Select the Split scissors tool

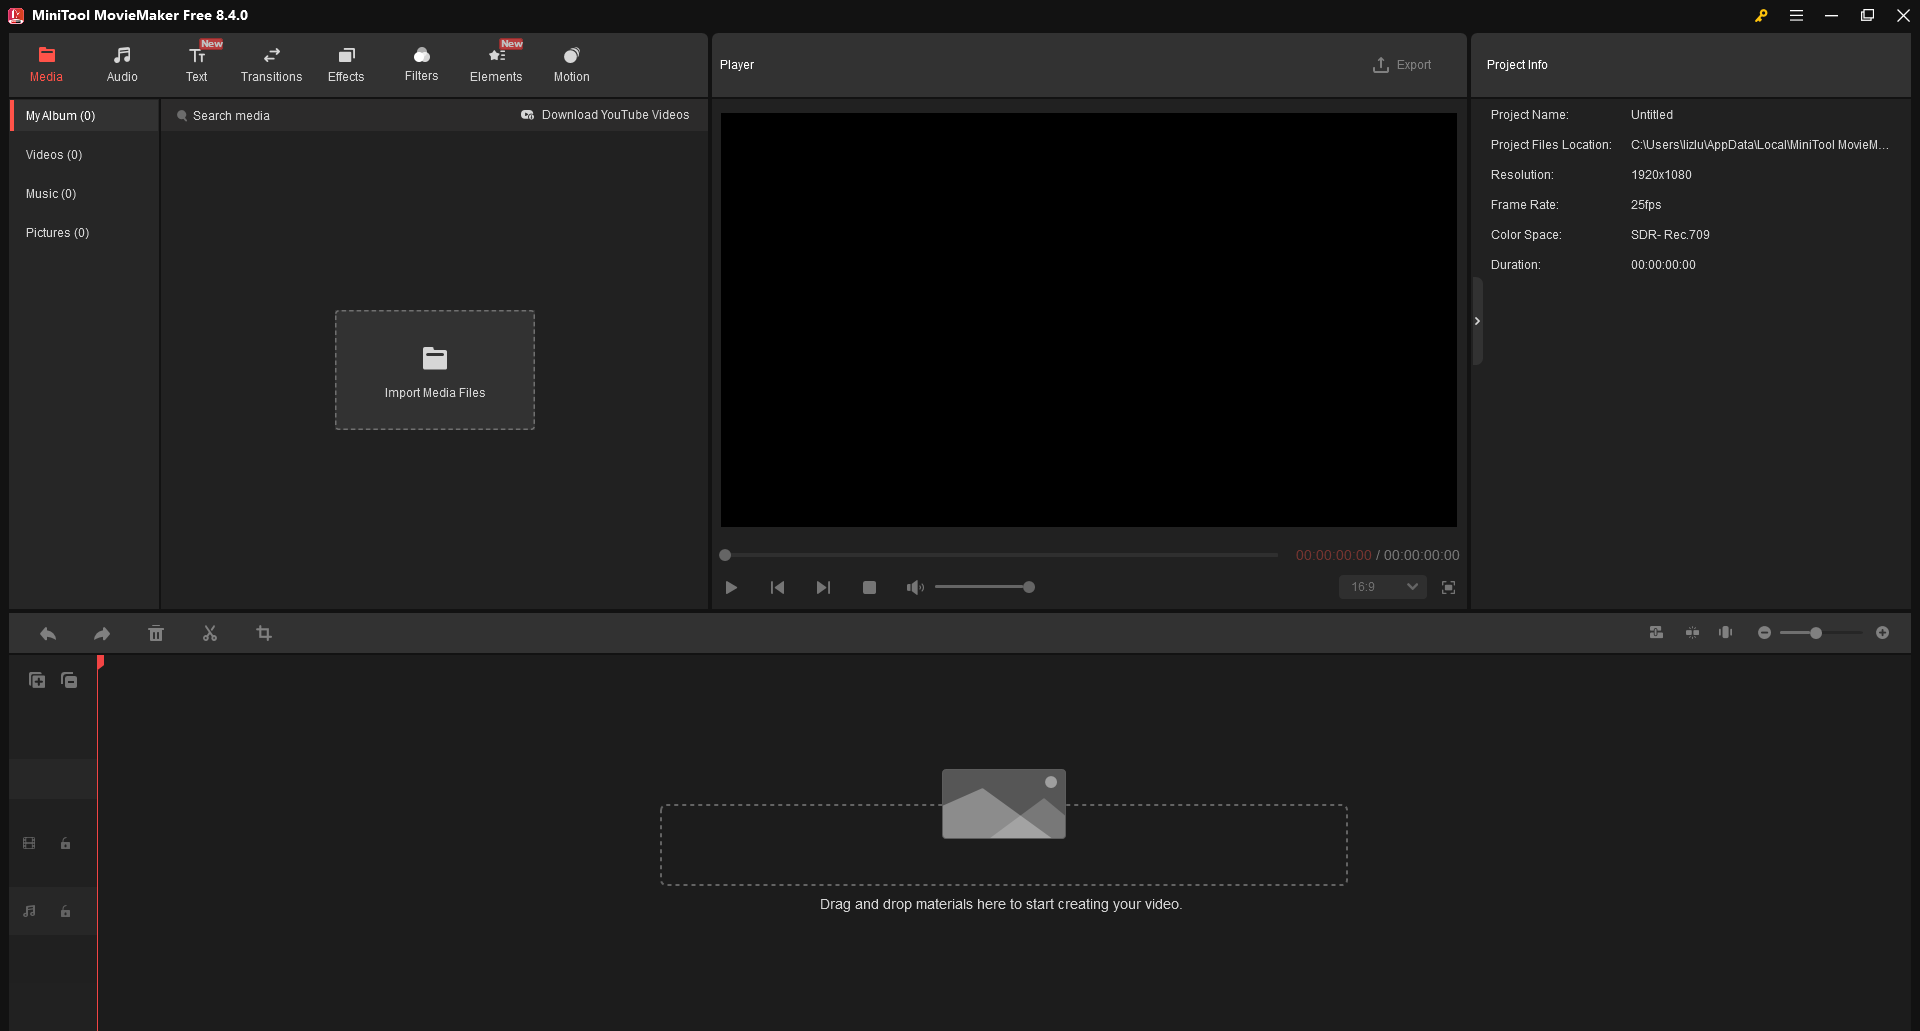(x=210, y=633)
